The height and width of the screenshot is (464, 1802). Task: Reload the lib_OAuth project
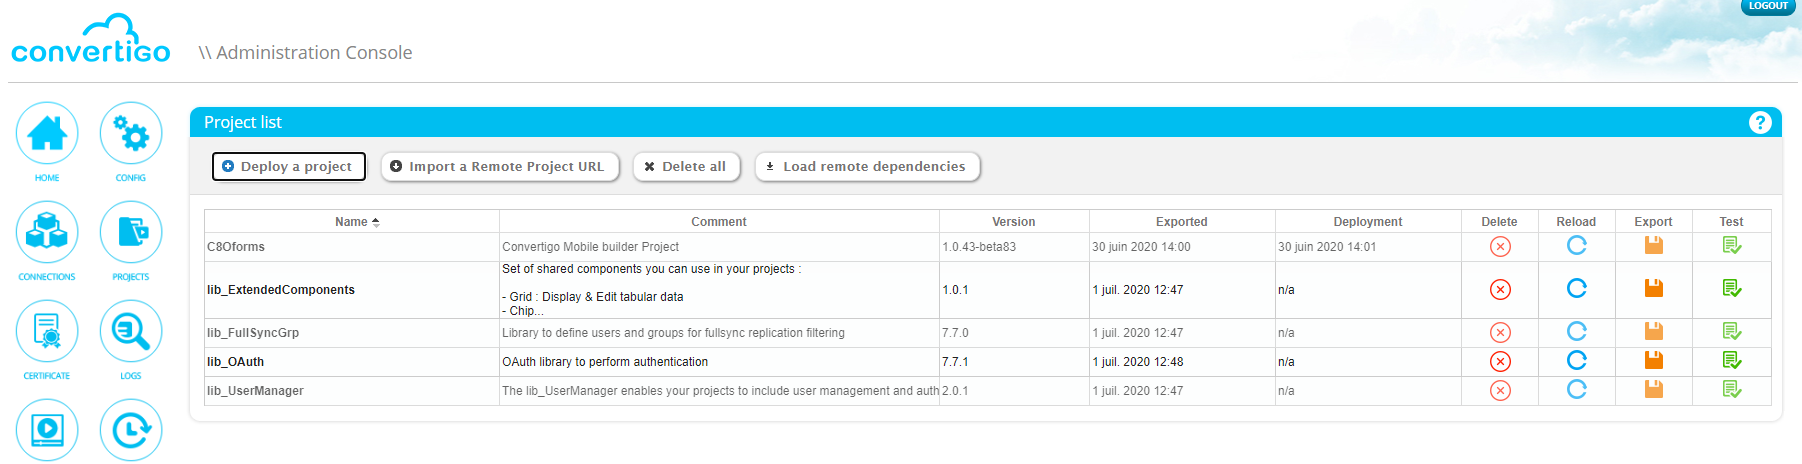[1577, 361]
